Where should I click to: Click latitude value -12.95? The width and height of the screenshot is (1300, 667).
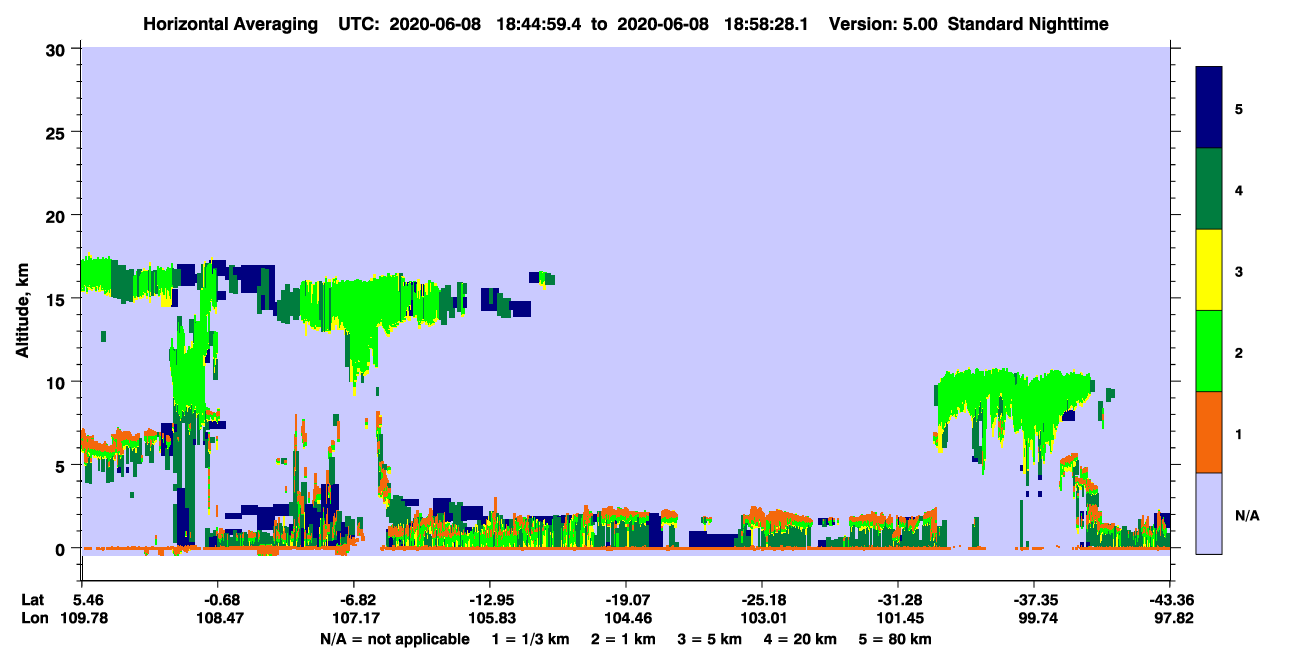click(491, 600)
